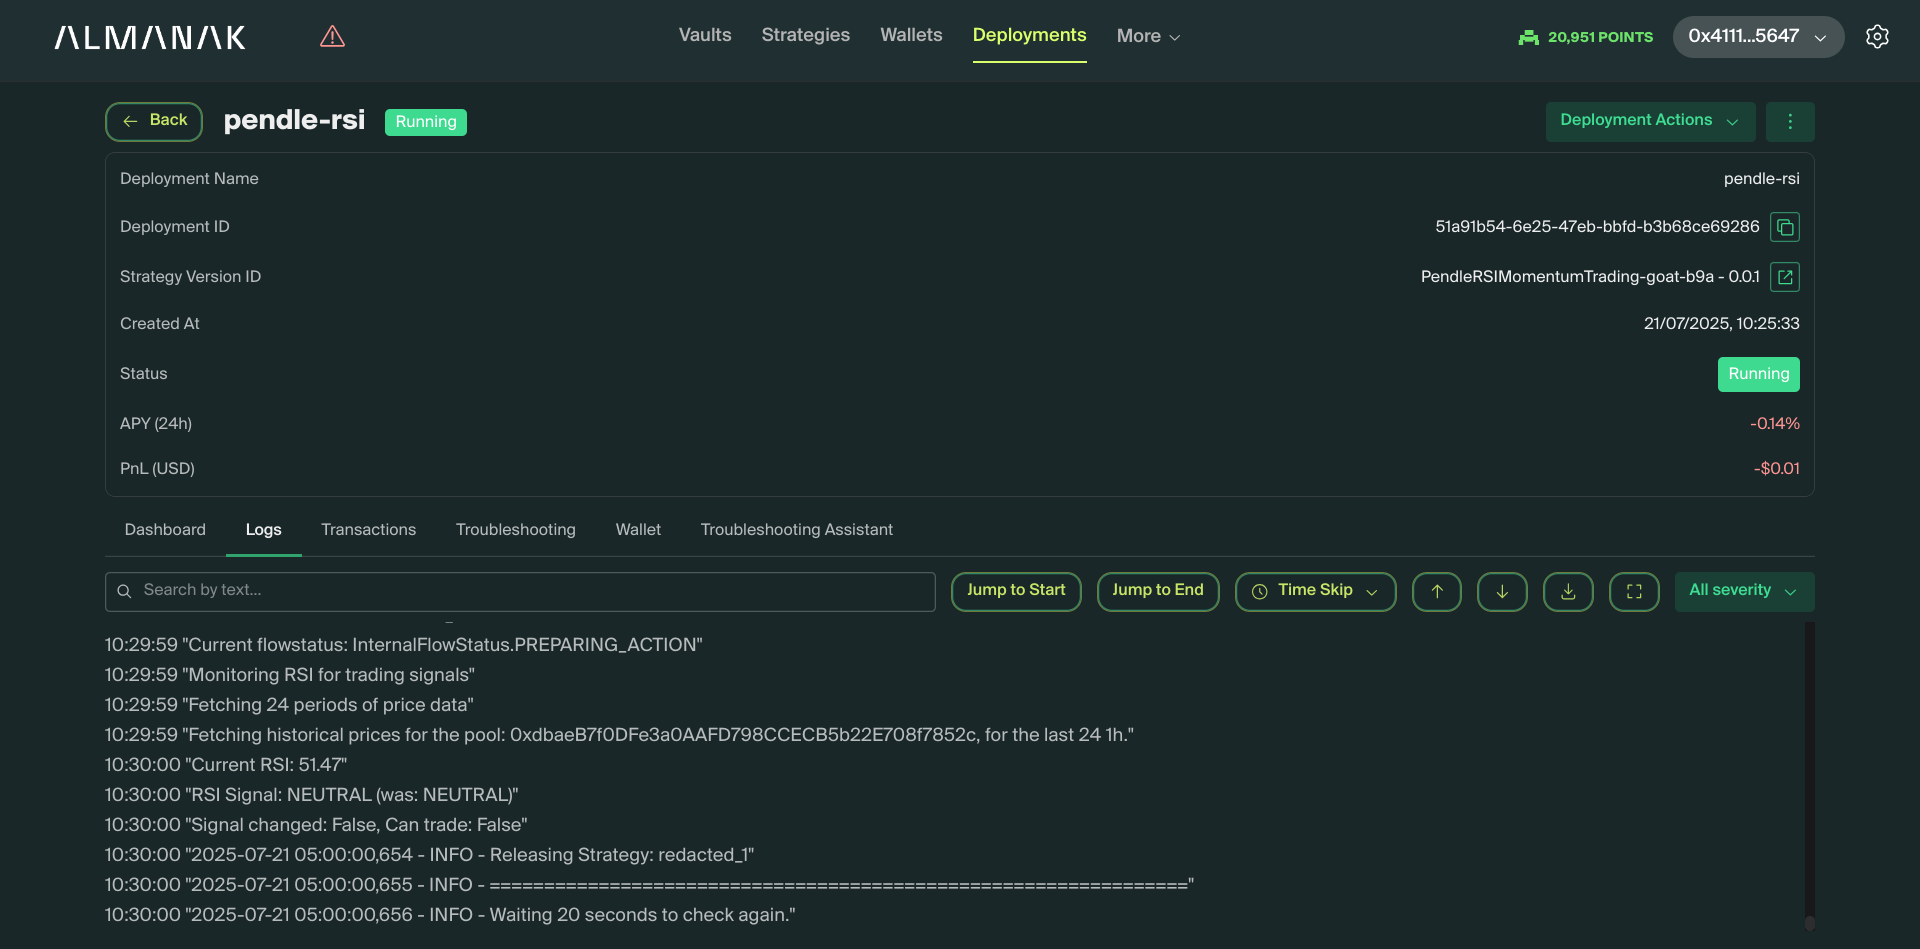Click the log panel vertical scrollbar
This screenshot has width=1920, height=949.
(1809, 776)
